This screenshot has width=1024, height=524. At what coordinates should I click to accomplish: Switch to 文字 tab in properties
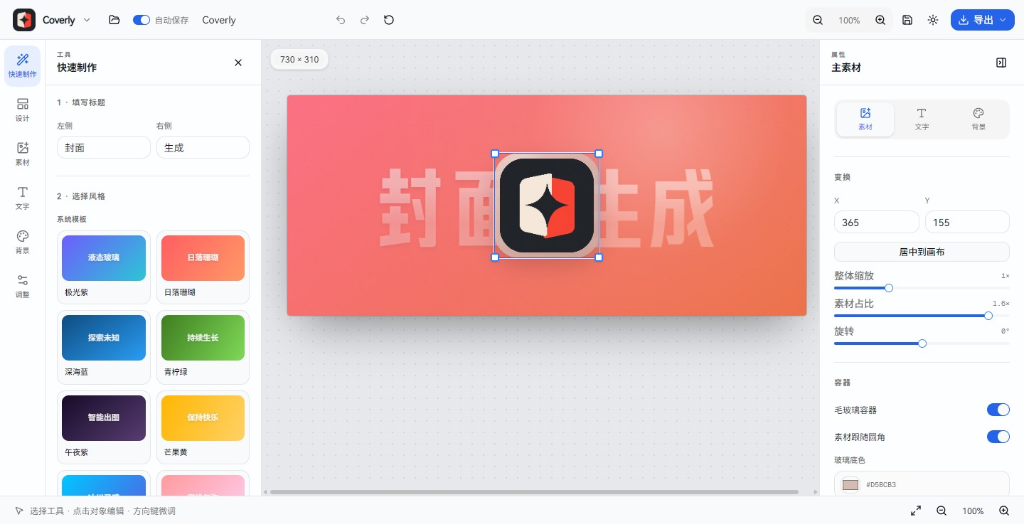click(921, 119)
